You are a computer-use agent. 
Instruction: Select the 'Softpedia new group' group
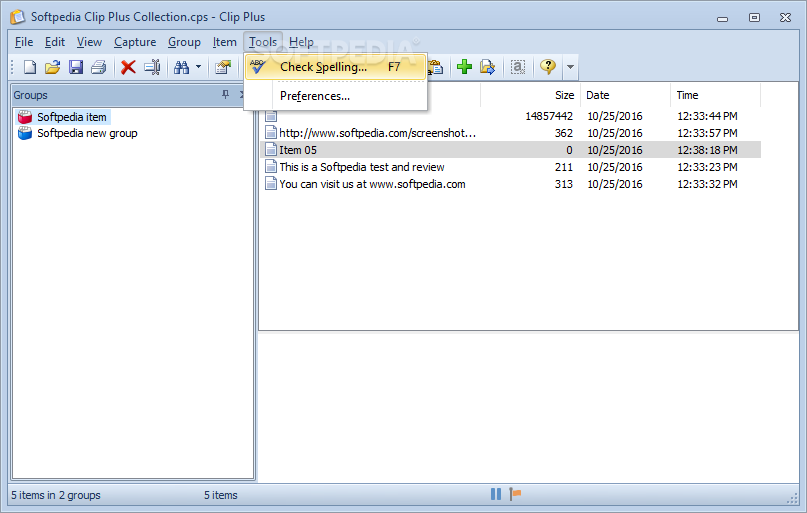click(87, 133)
